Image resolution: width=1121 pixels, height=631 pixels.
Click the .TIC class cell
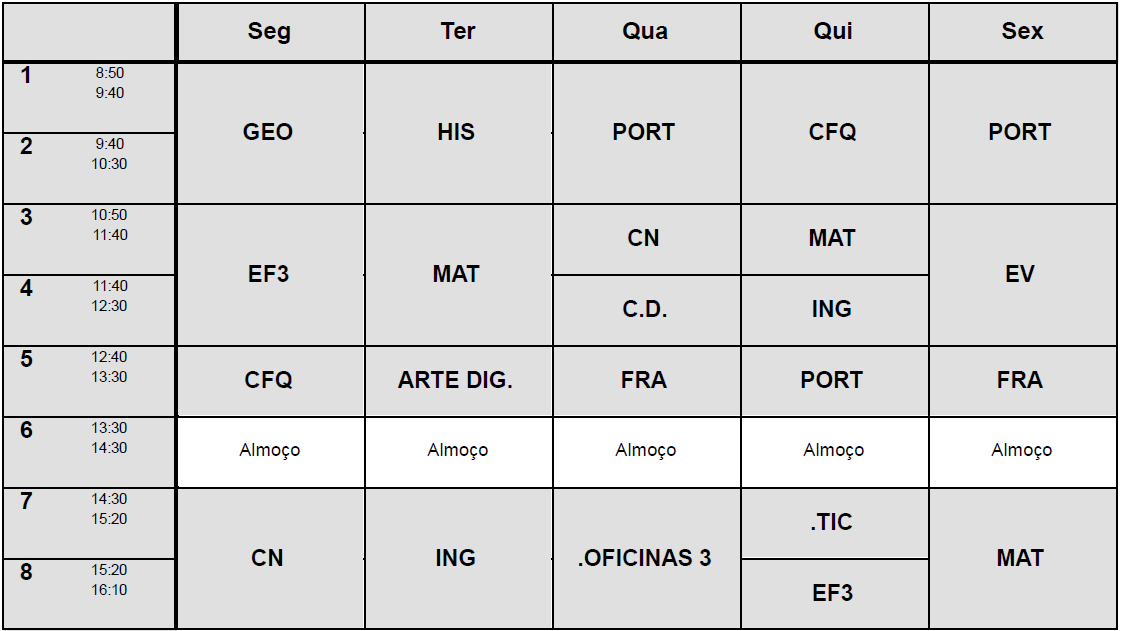click(x=833, y=523)
